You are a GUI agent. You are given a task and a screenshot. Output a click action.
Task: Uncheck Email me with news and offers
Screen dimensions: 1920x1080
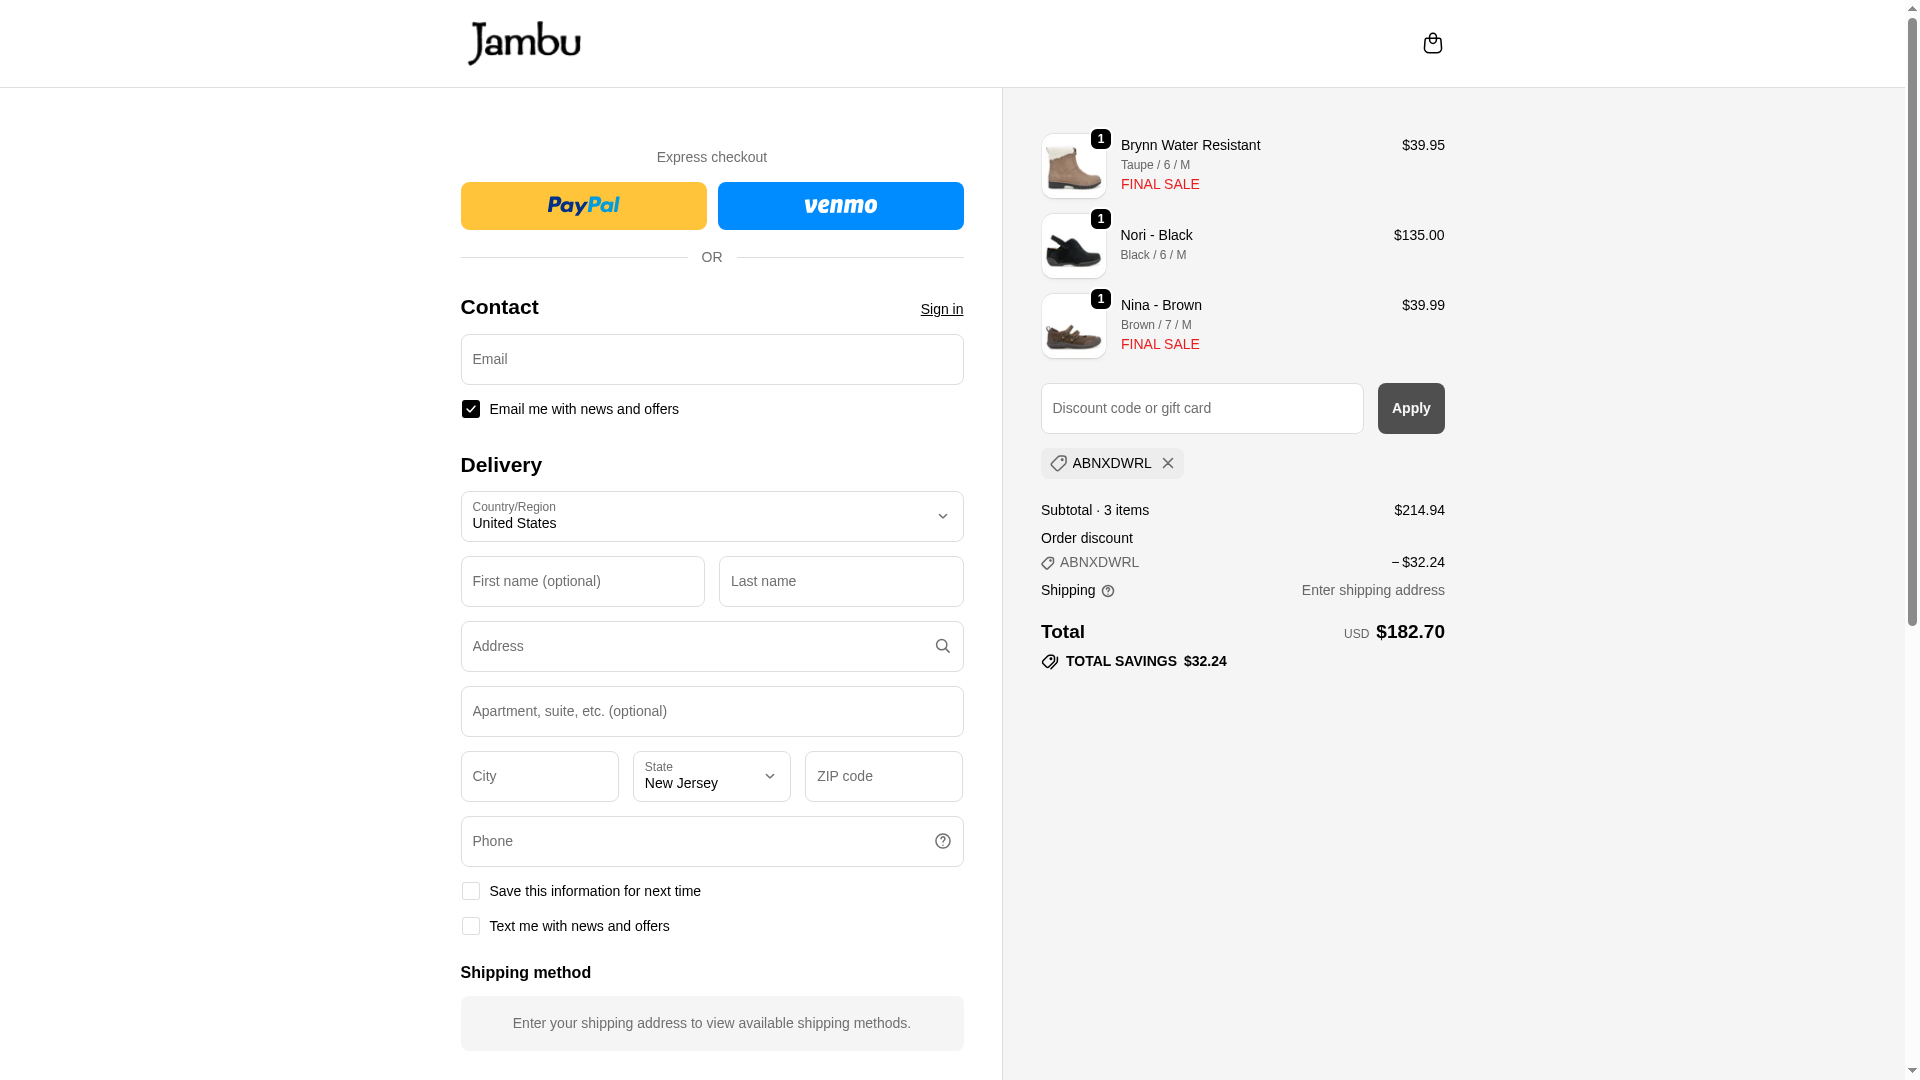coord(470,409)
